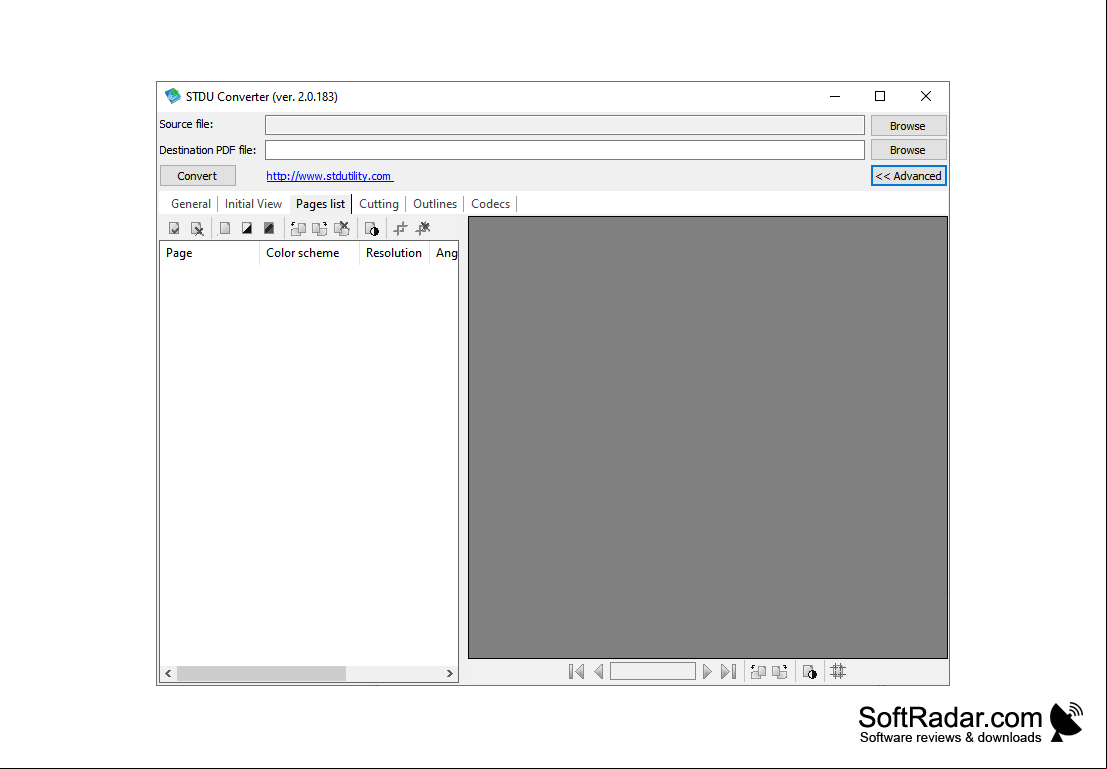
Task: Click contrast icon below the preview
Action: coord(810,672)
